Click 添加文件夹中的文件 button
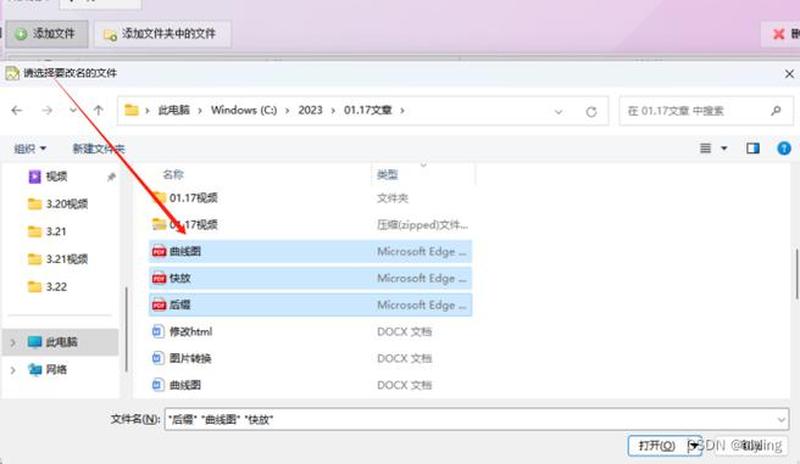This screenshot has height=464, width=800. point(162,34)
